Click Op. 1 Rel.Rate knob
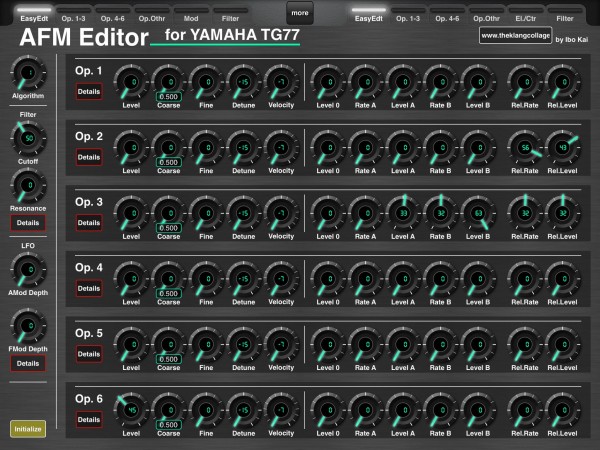Screen dimensions: 600x450 525,82
